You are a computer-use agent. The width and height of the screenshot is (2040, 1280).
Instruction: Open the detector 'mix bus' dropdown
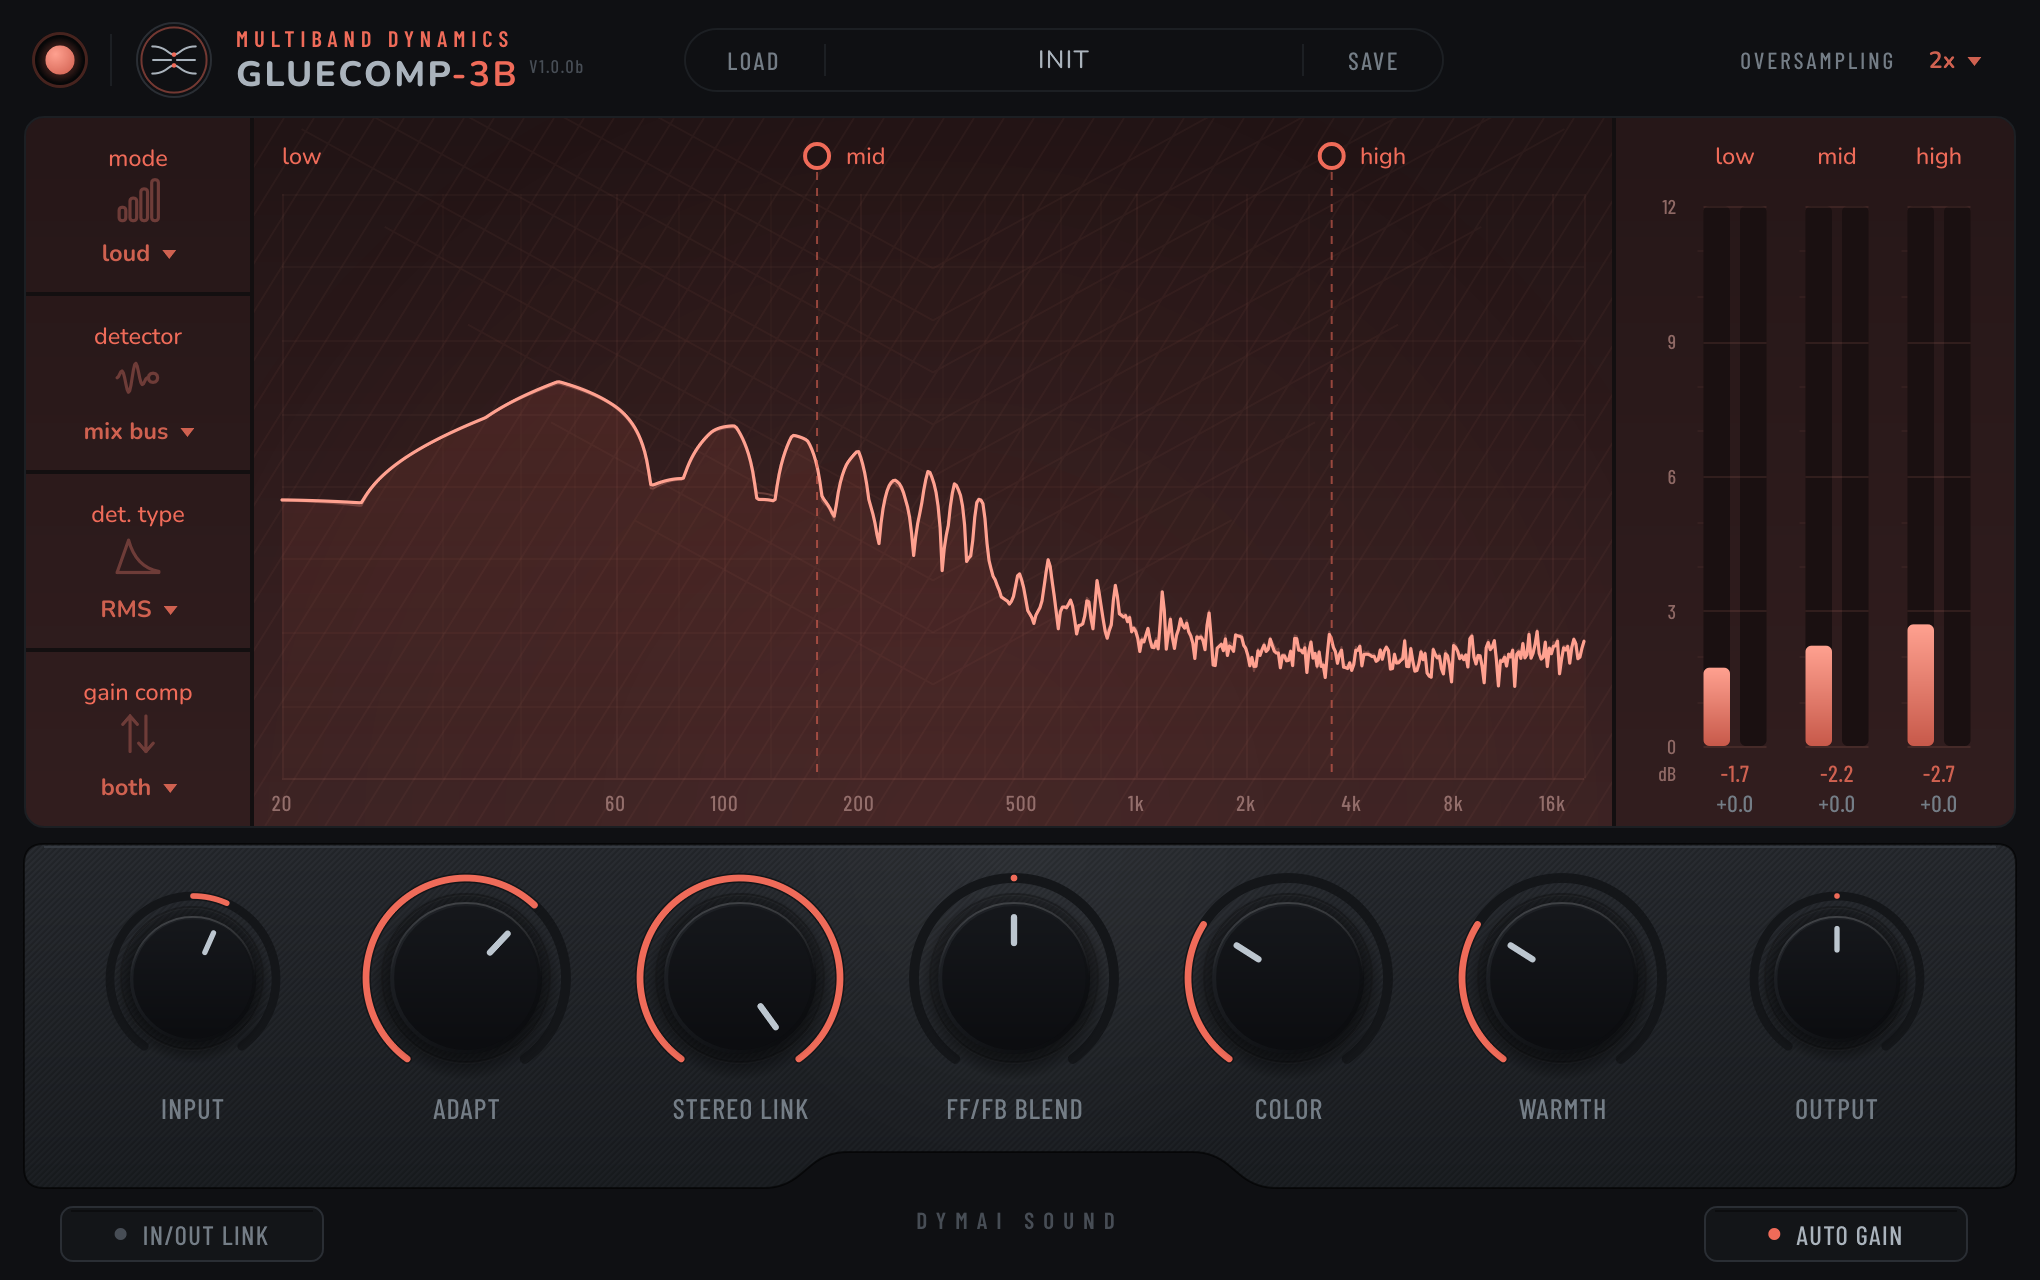pos(138,432)
